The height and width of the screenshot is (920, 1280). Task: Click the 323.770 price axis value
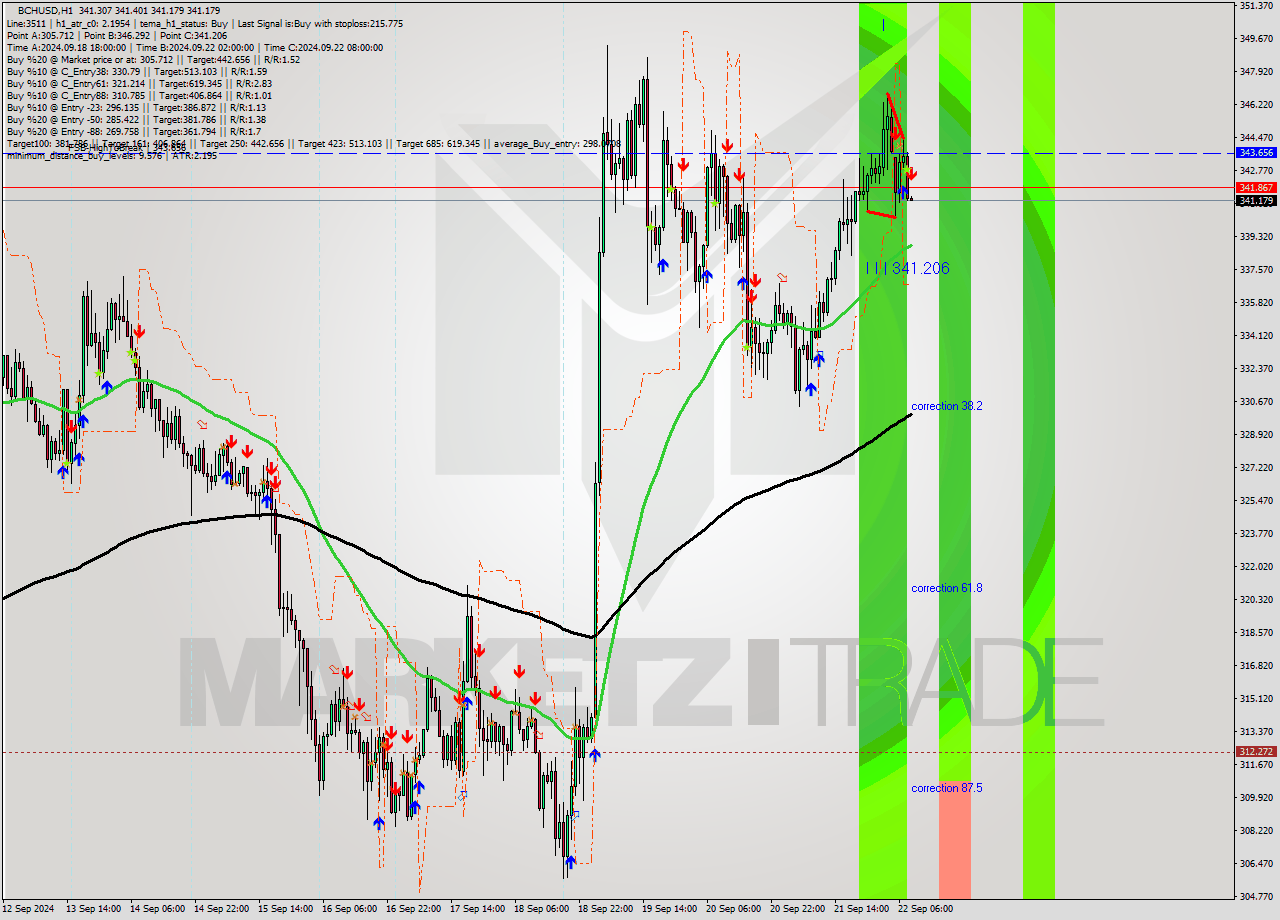1256,533
